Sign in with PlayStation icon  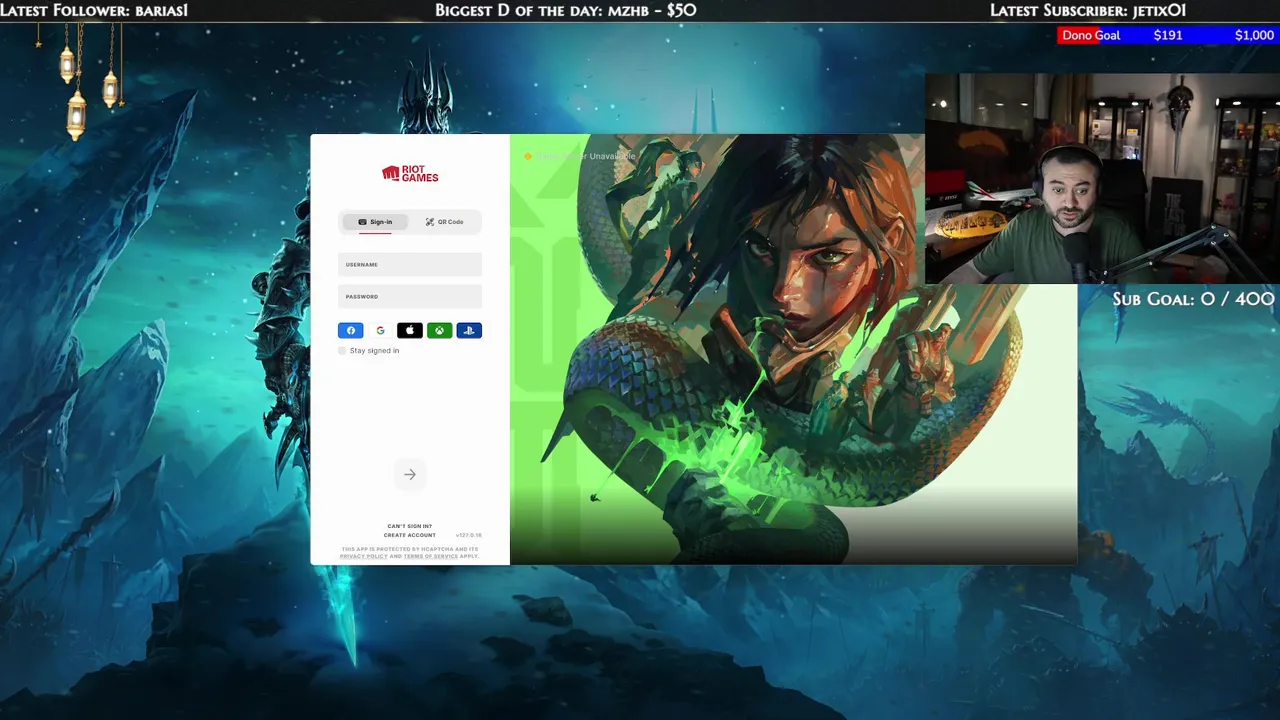click(x=469, y=330)
